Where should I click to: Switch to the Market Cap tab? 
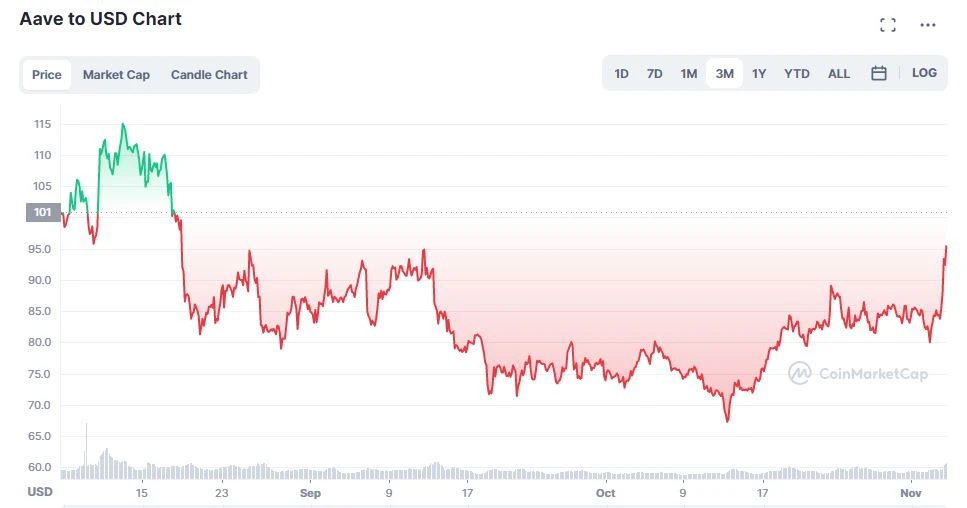(116, 75)
